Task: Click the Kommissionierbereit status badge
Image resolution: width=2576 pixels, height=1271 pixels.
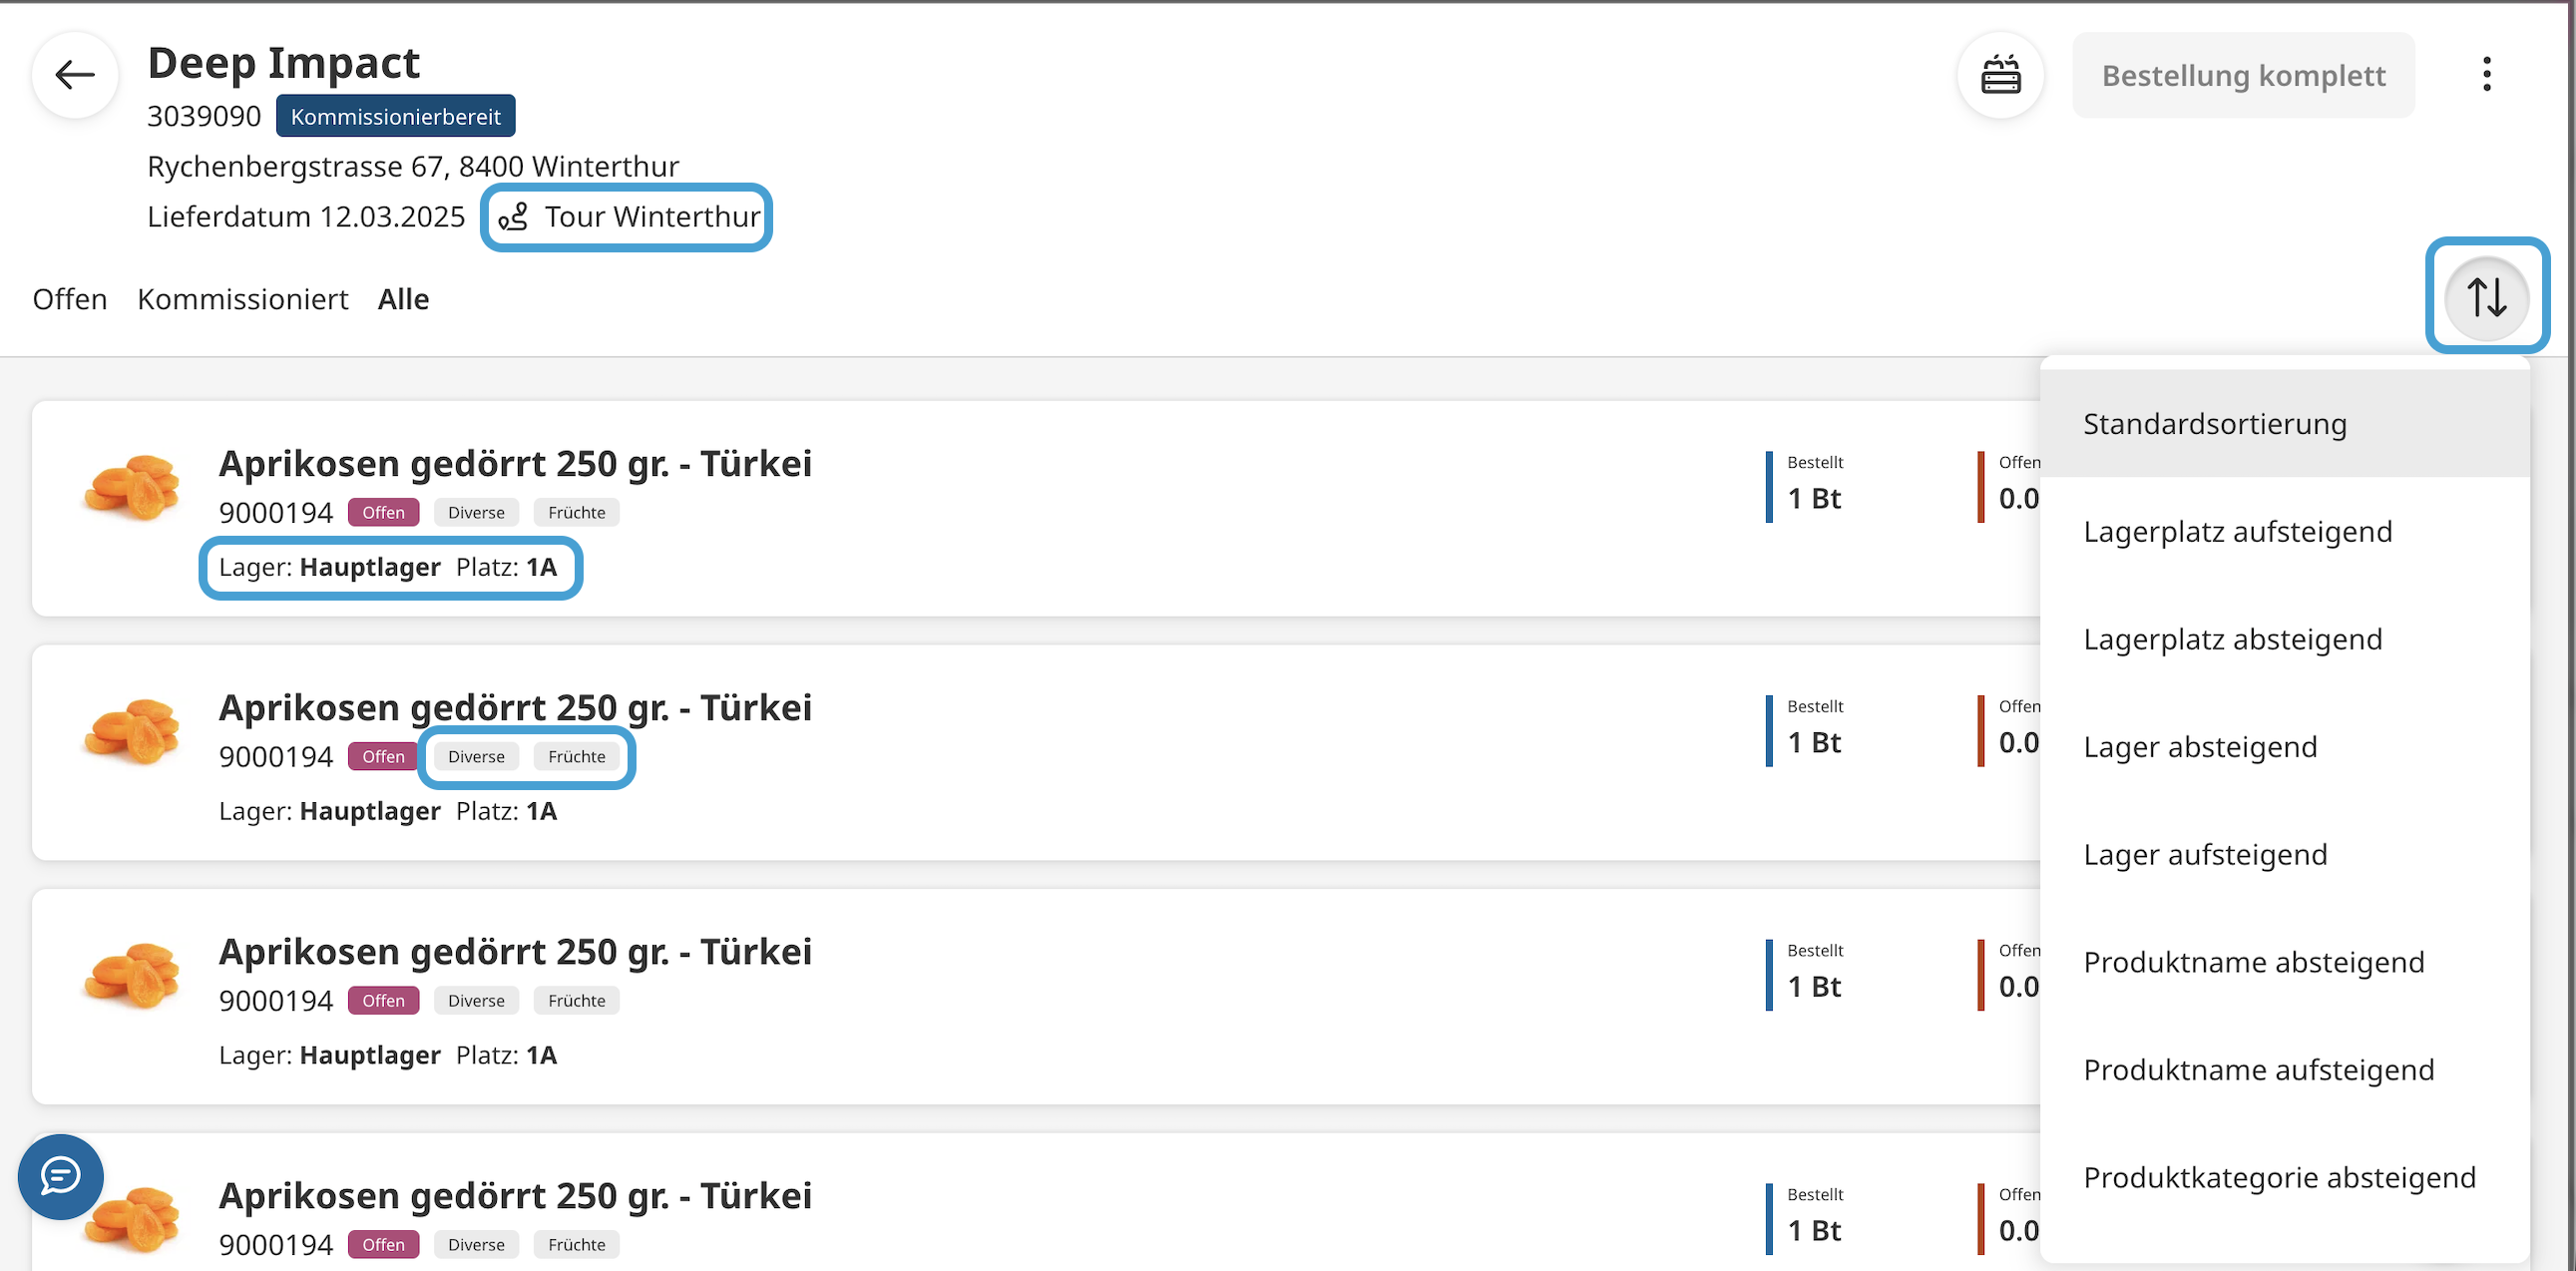Action: [x=395, y=116]
